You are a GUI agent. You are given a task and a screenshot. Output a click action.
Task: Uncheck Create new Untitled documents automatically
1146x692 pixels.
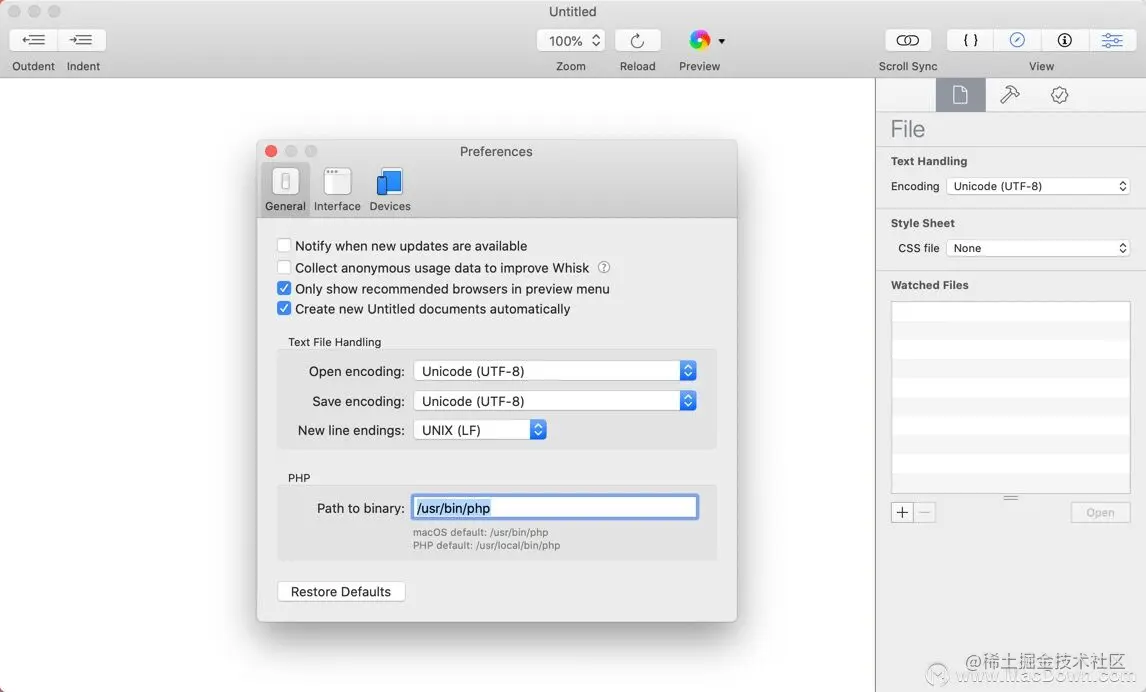point(284,309)
